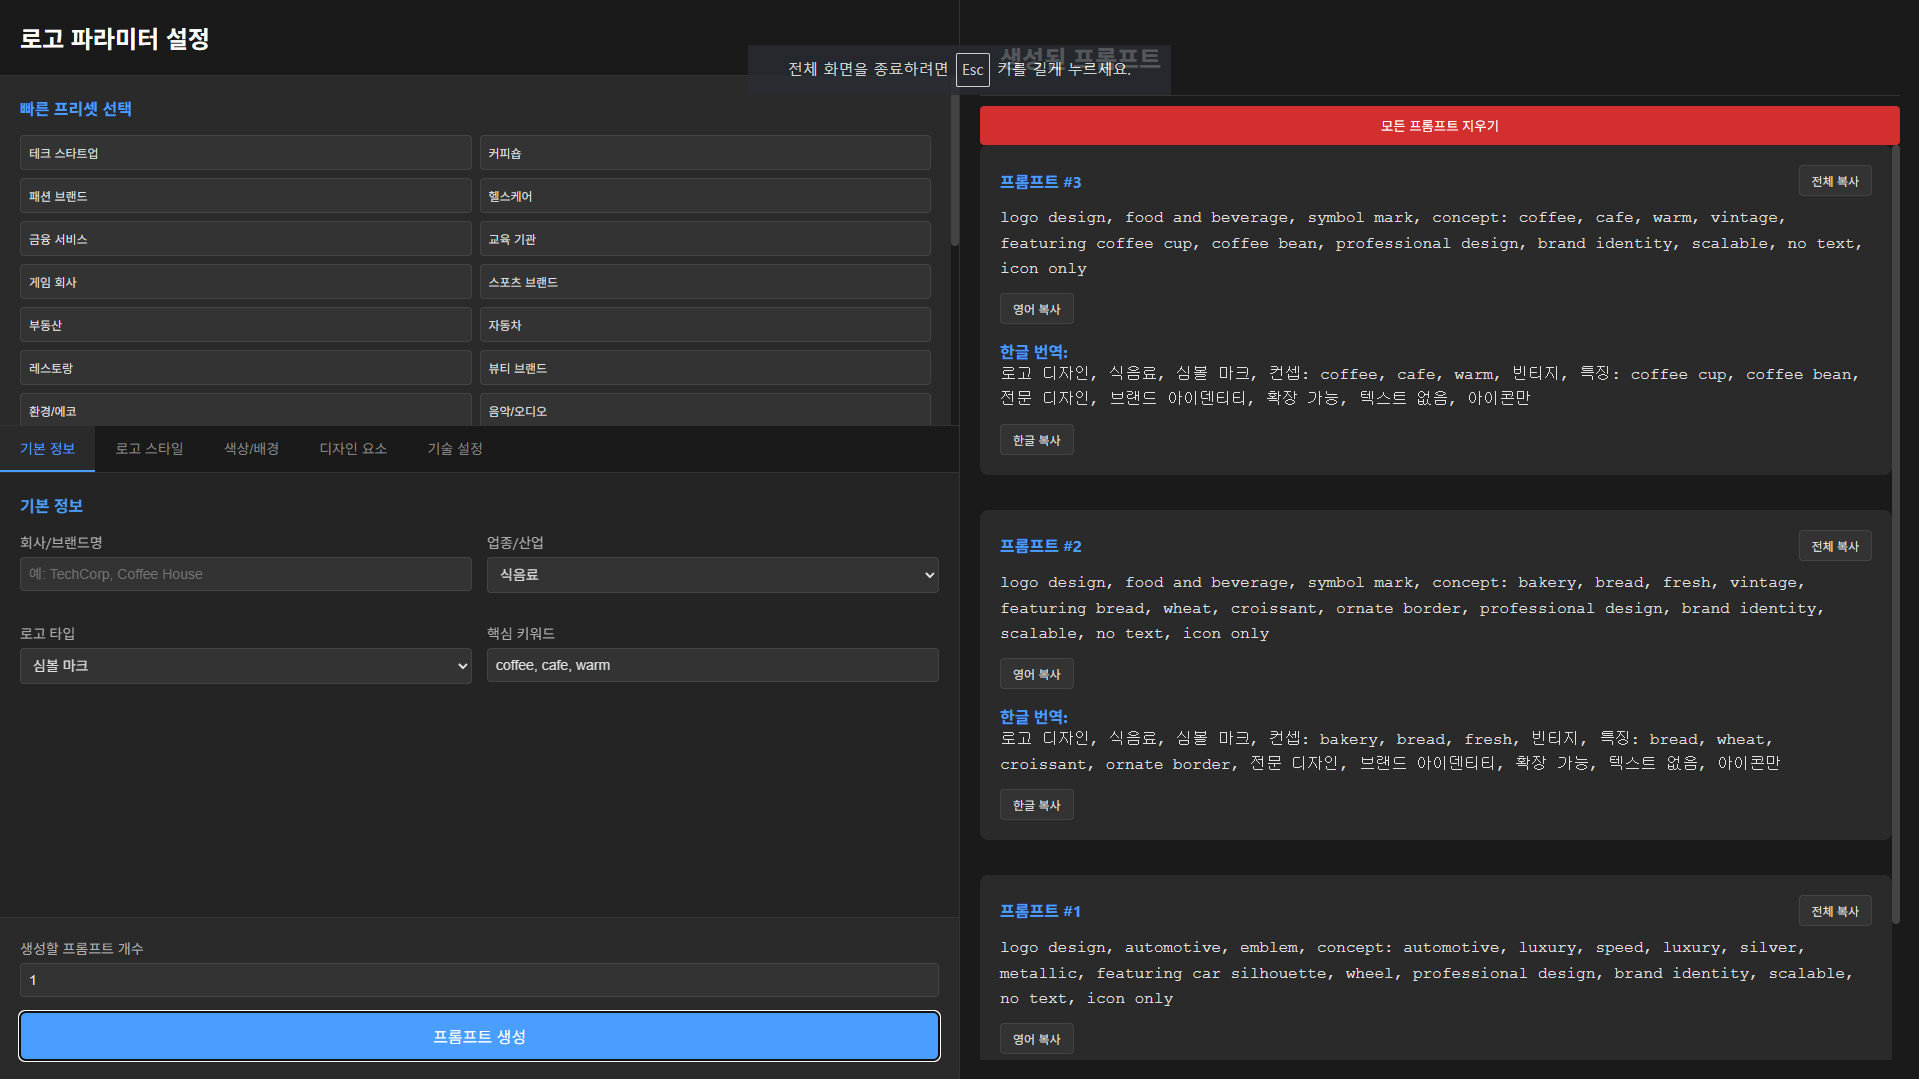Click the 로고 파라미터 설정 title
This screenshot has width=1919, height=1079.
pyautogui.click(x=114, y=39)
